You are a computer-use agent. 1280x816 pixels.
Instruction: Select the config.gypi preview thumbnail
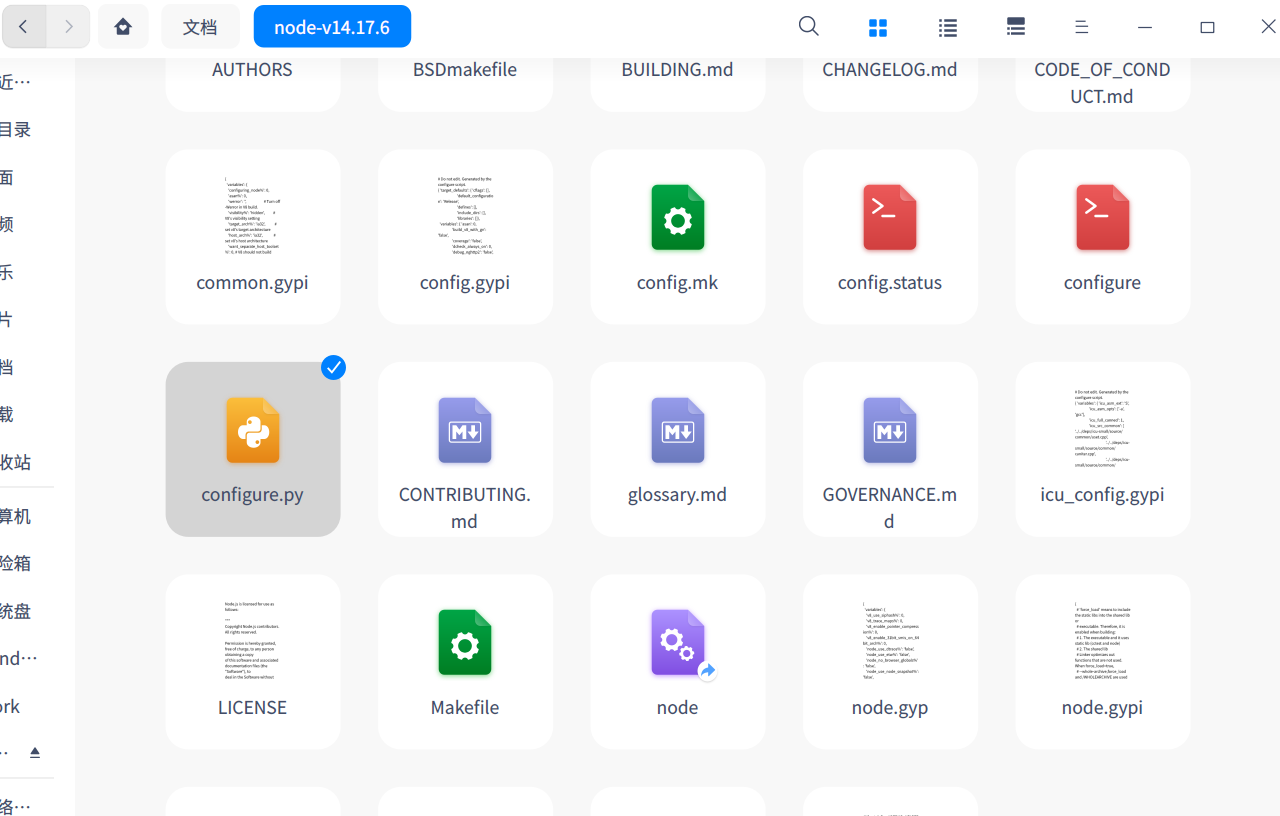(x=465, y=217)
